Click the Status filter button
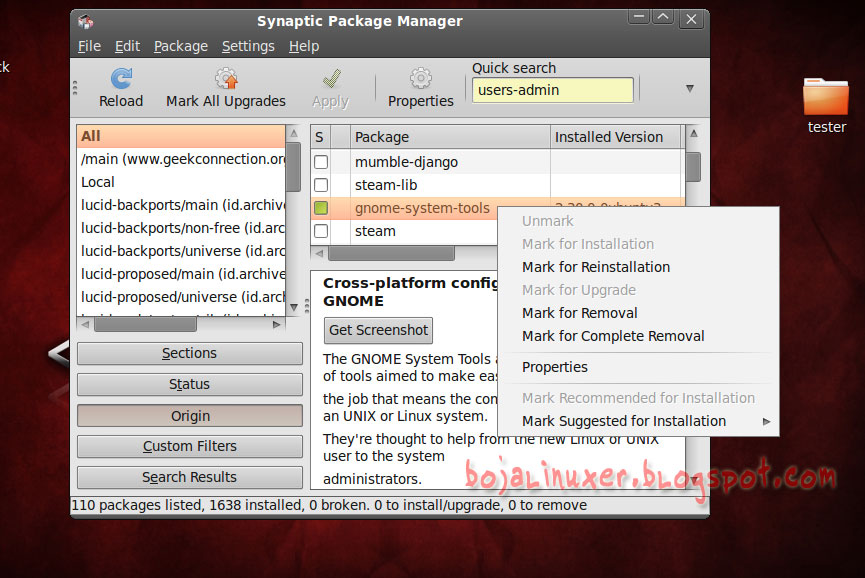Screen dimensions: 865x578 (x=190, y=384)
